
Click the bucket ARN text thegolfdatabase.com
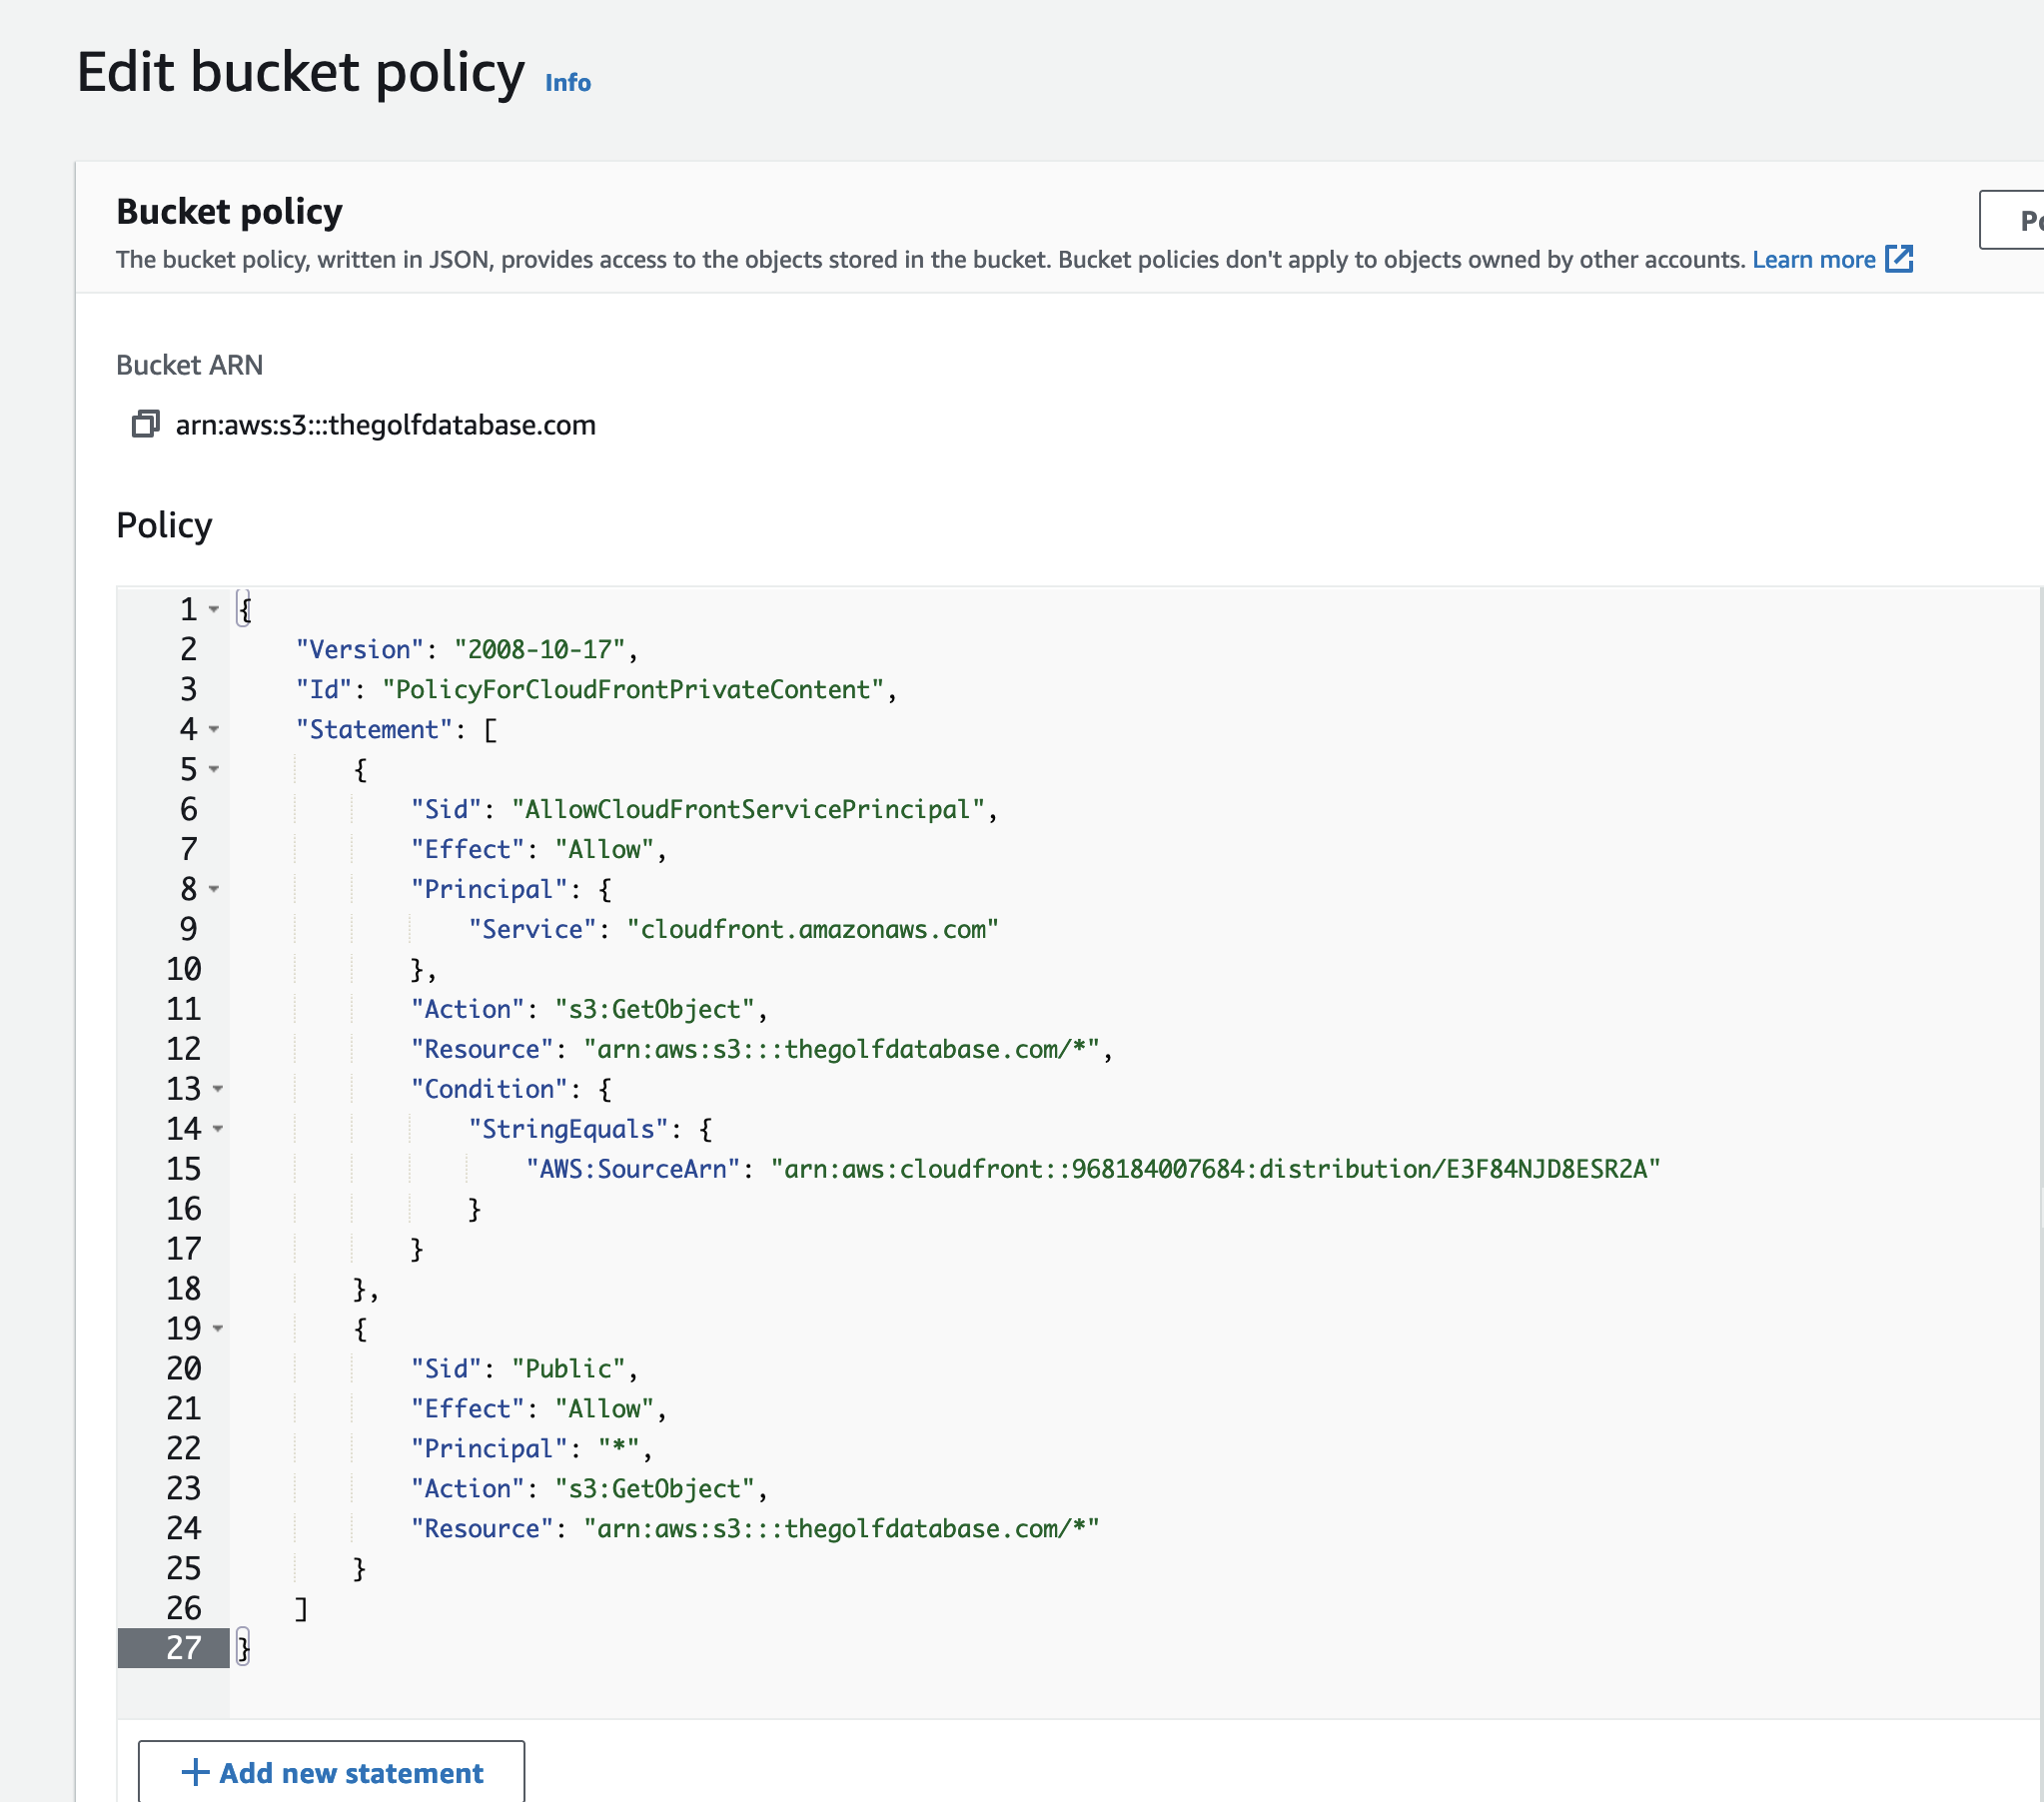click(x=385, y=425)
